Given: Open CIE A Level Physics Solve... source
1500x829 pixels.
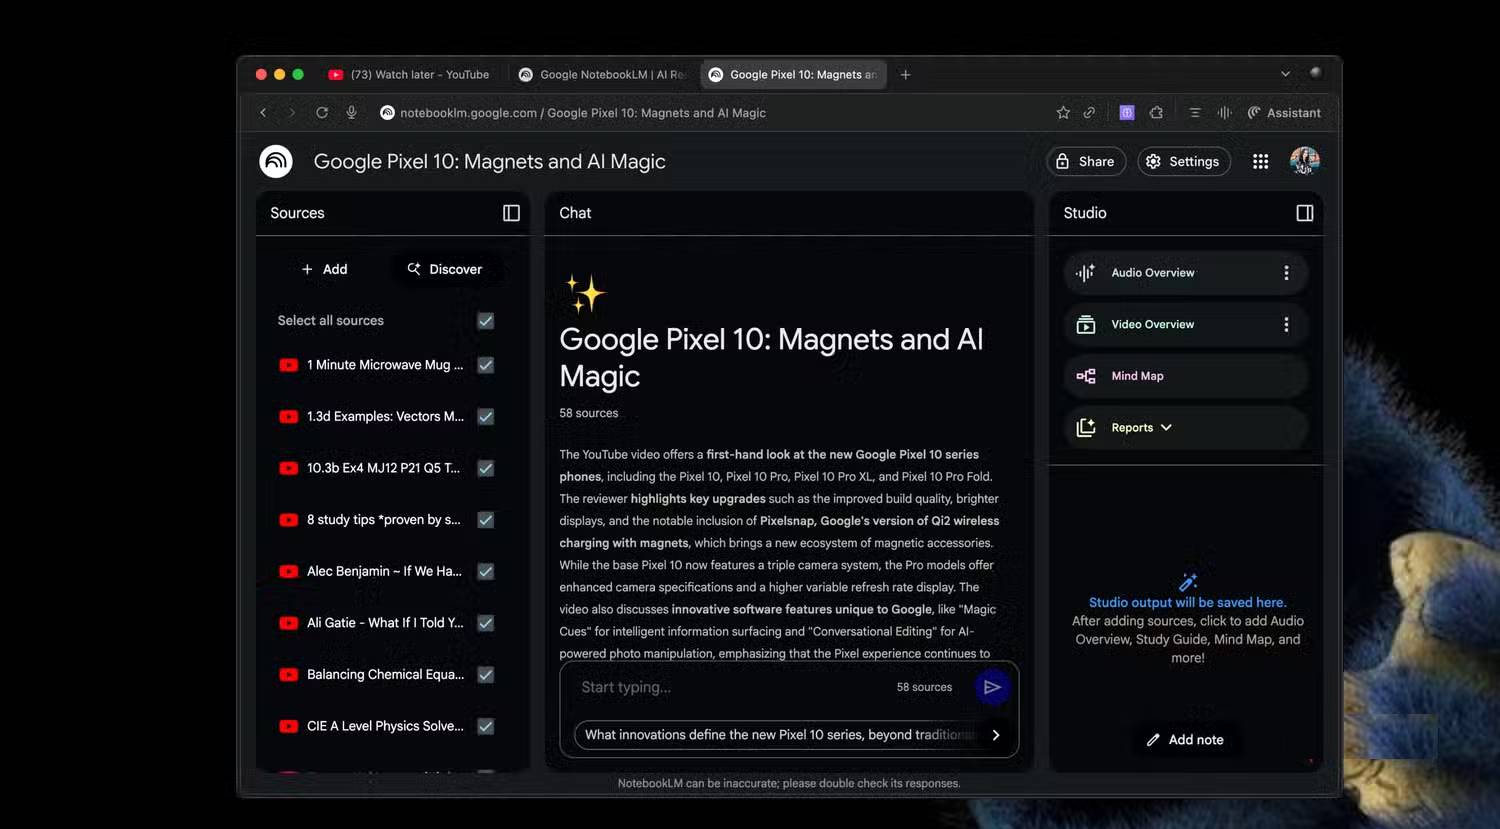Looking at the screenshot, I should click(x=385, y=726).
